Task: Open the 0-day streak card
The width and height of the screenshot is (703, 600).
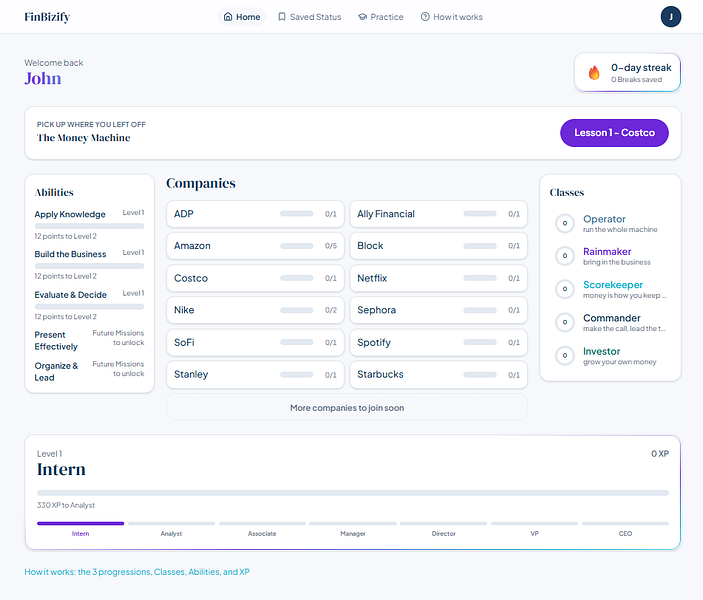Action: point(628,73)
